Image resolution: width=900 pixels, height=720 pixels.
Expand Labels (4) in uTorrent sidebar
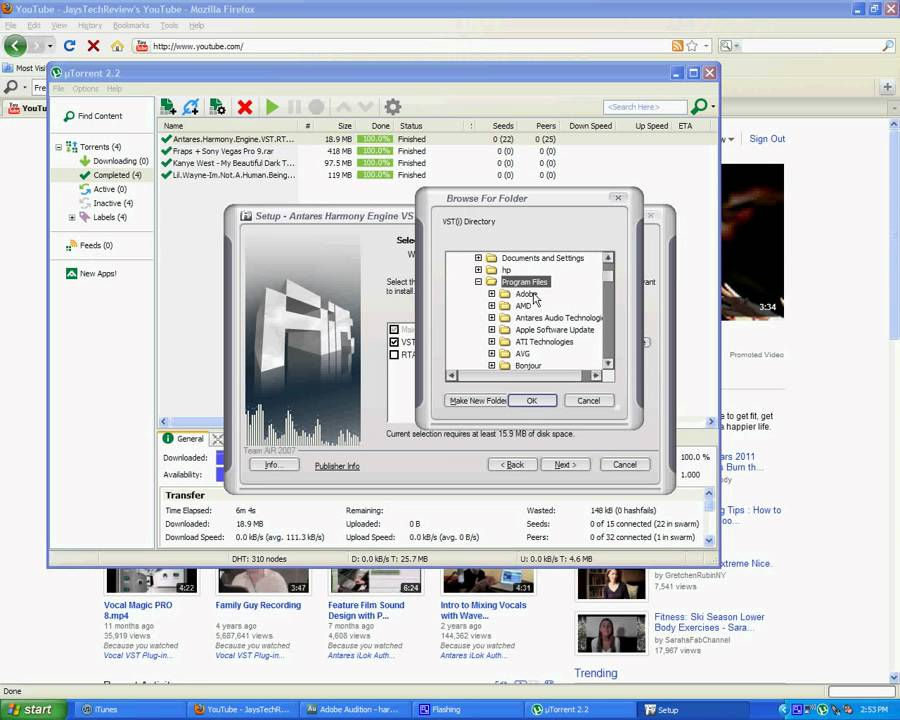[x=72, y=218]
